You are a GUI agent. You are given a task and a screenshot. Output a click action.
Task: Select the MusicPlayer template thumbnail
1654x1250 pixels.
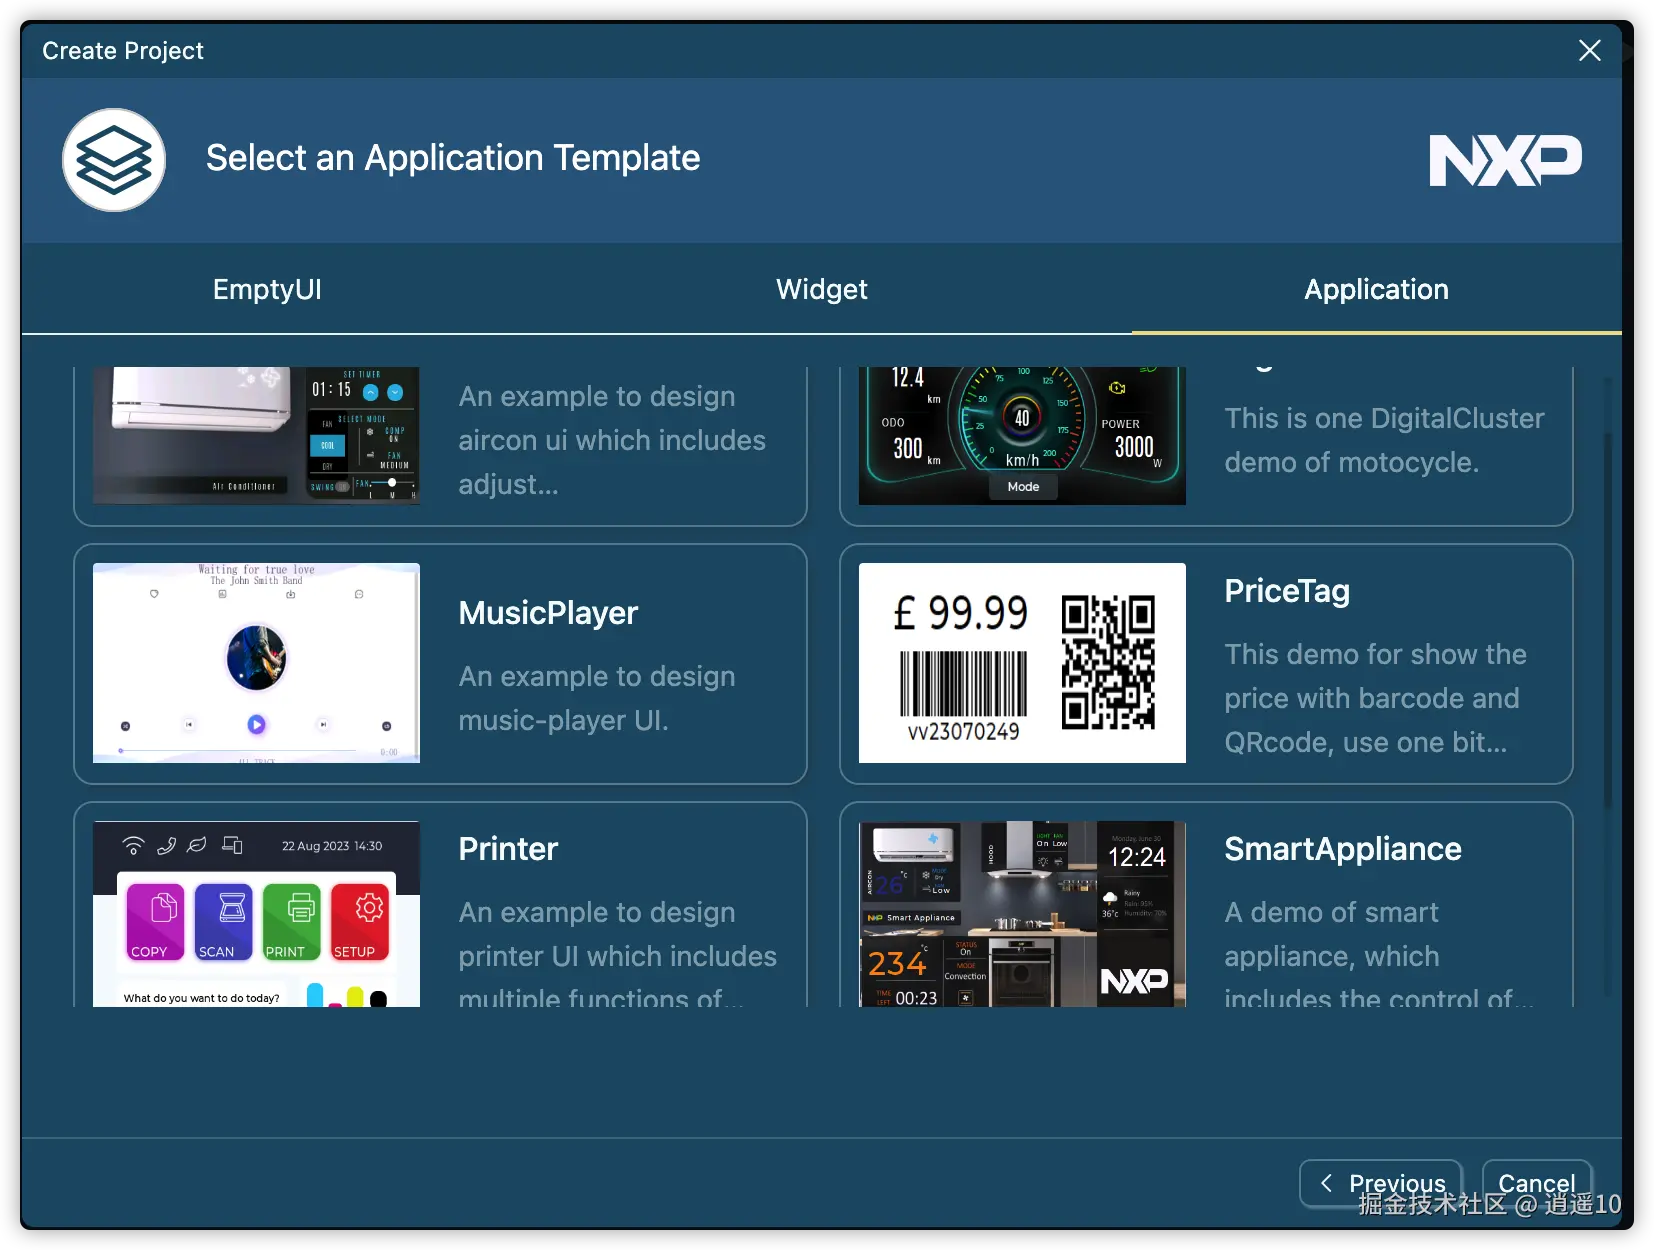[x=256, y=663]
